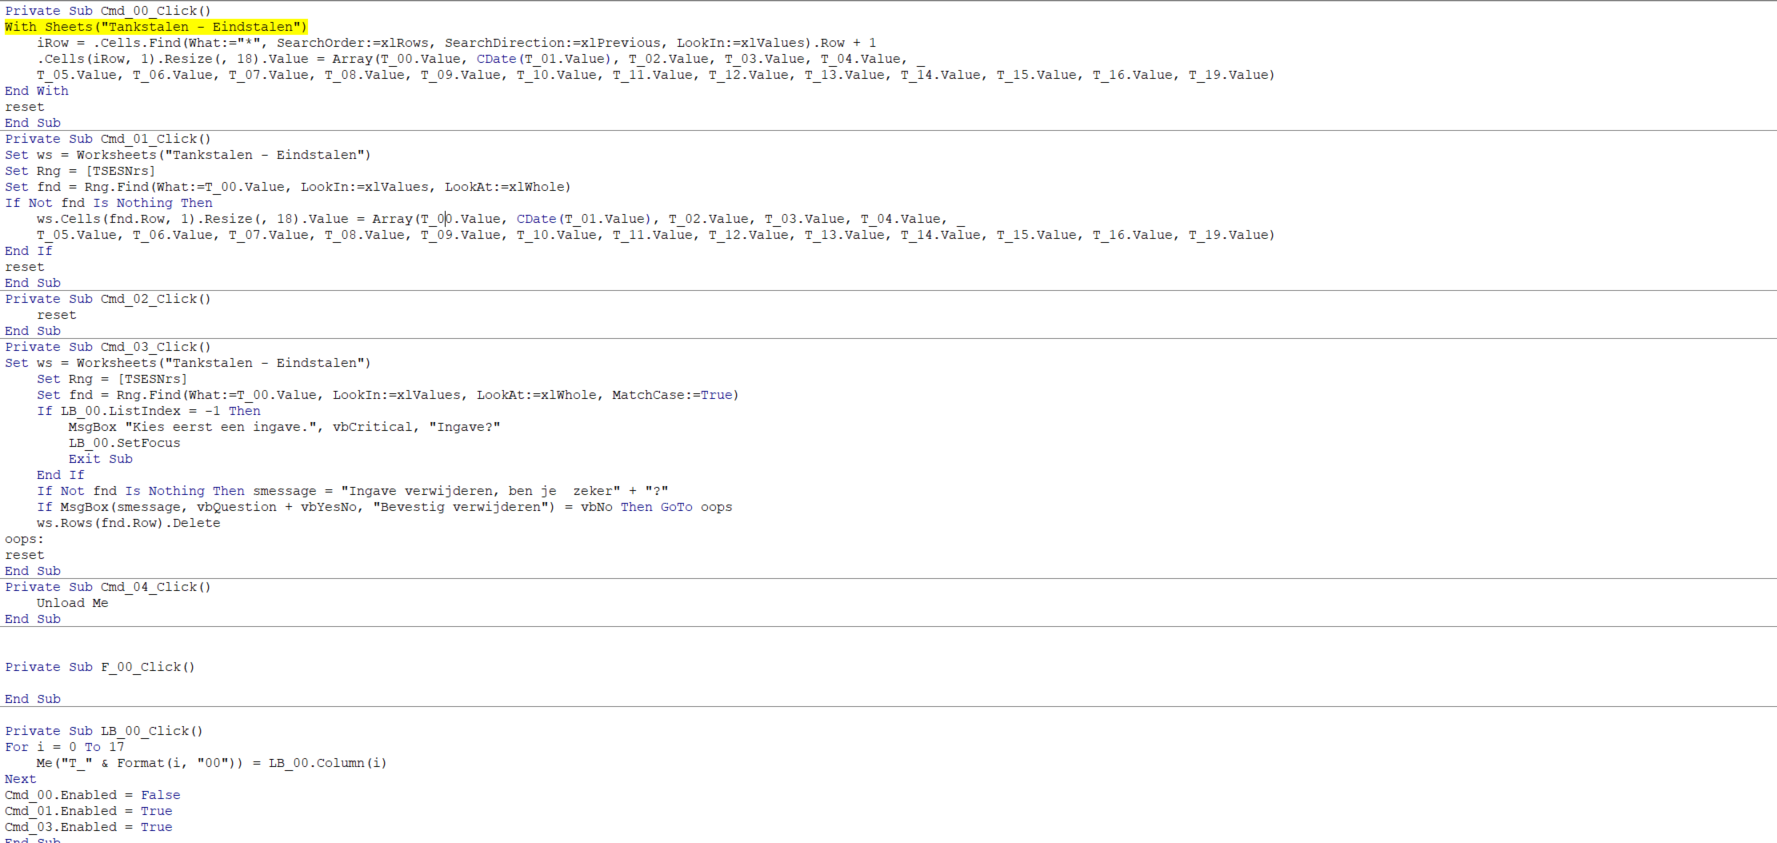Click the For i = 0 To 17 line
1777x843 pixels.
65,747
